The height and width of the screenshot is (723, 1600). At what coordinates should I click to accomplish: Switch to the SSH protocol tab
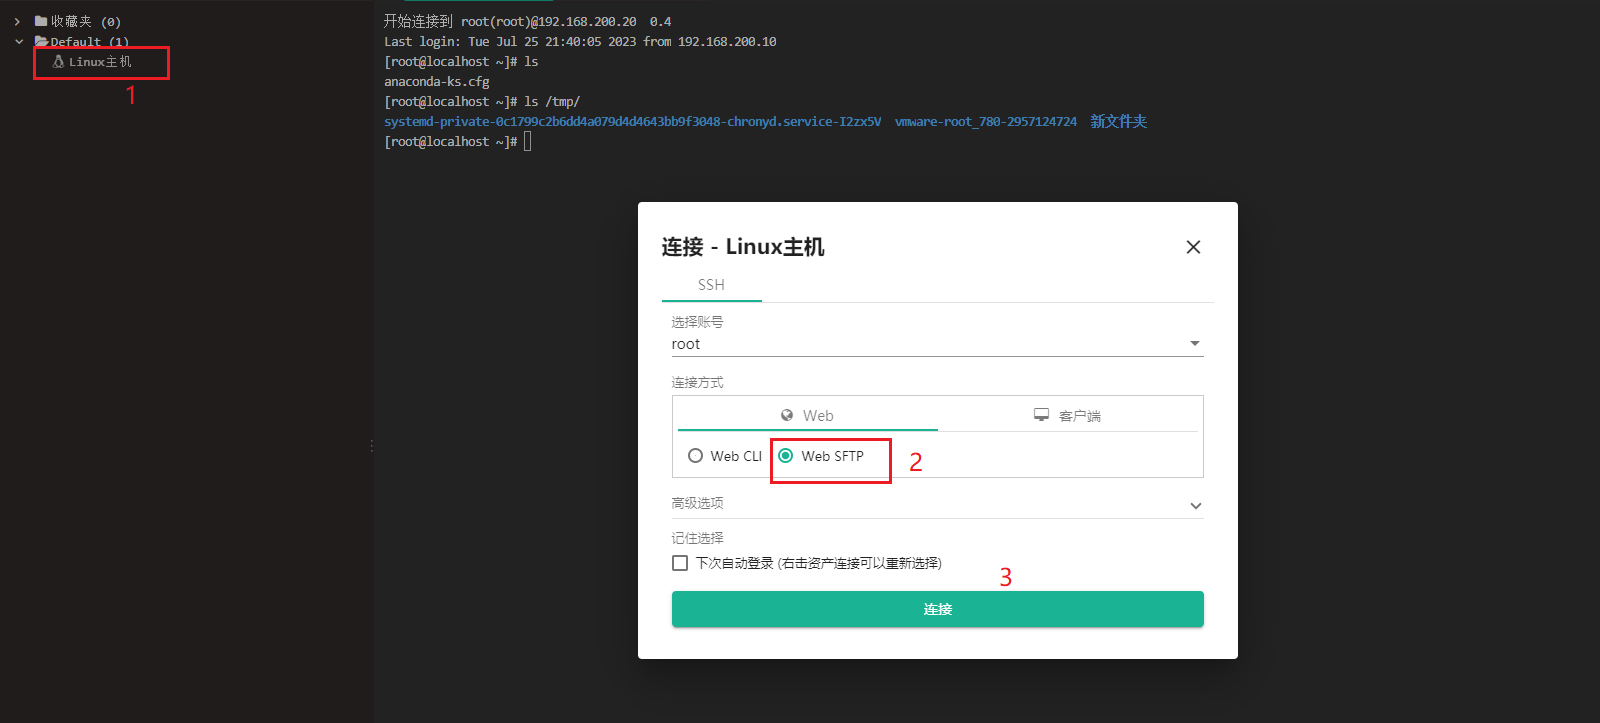click(x=711, y=285)
